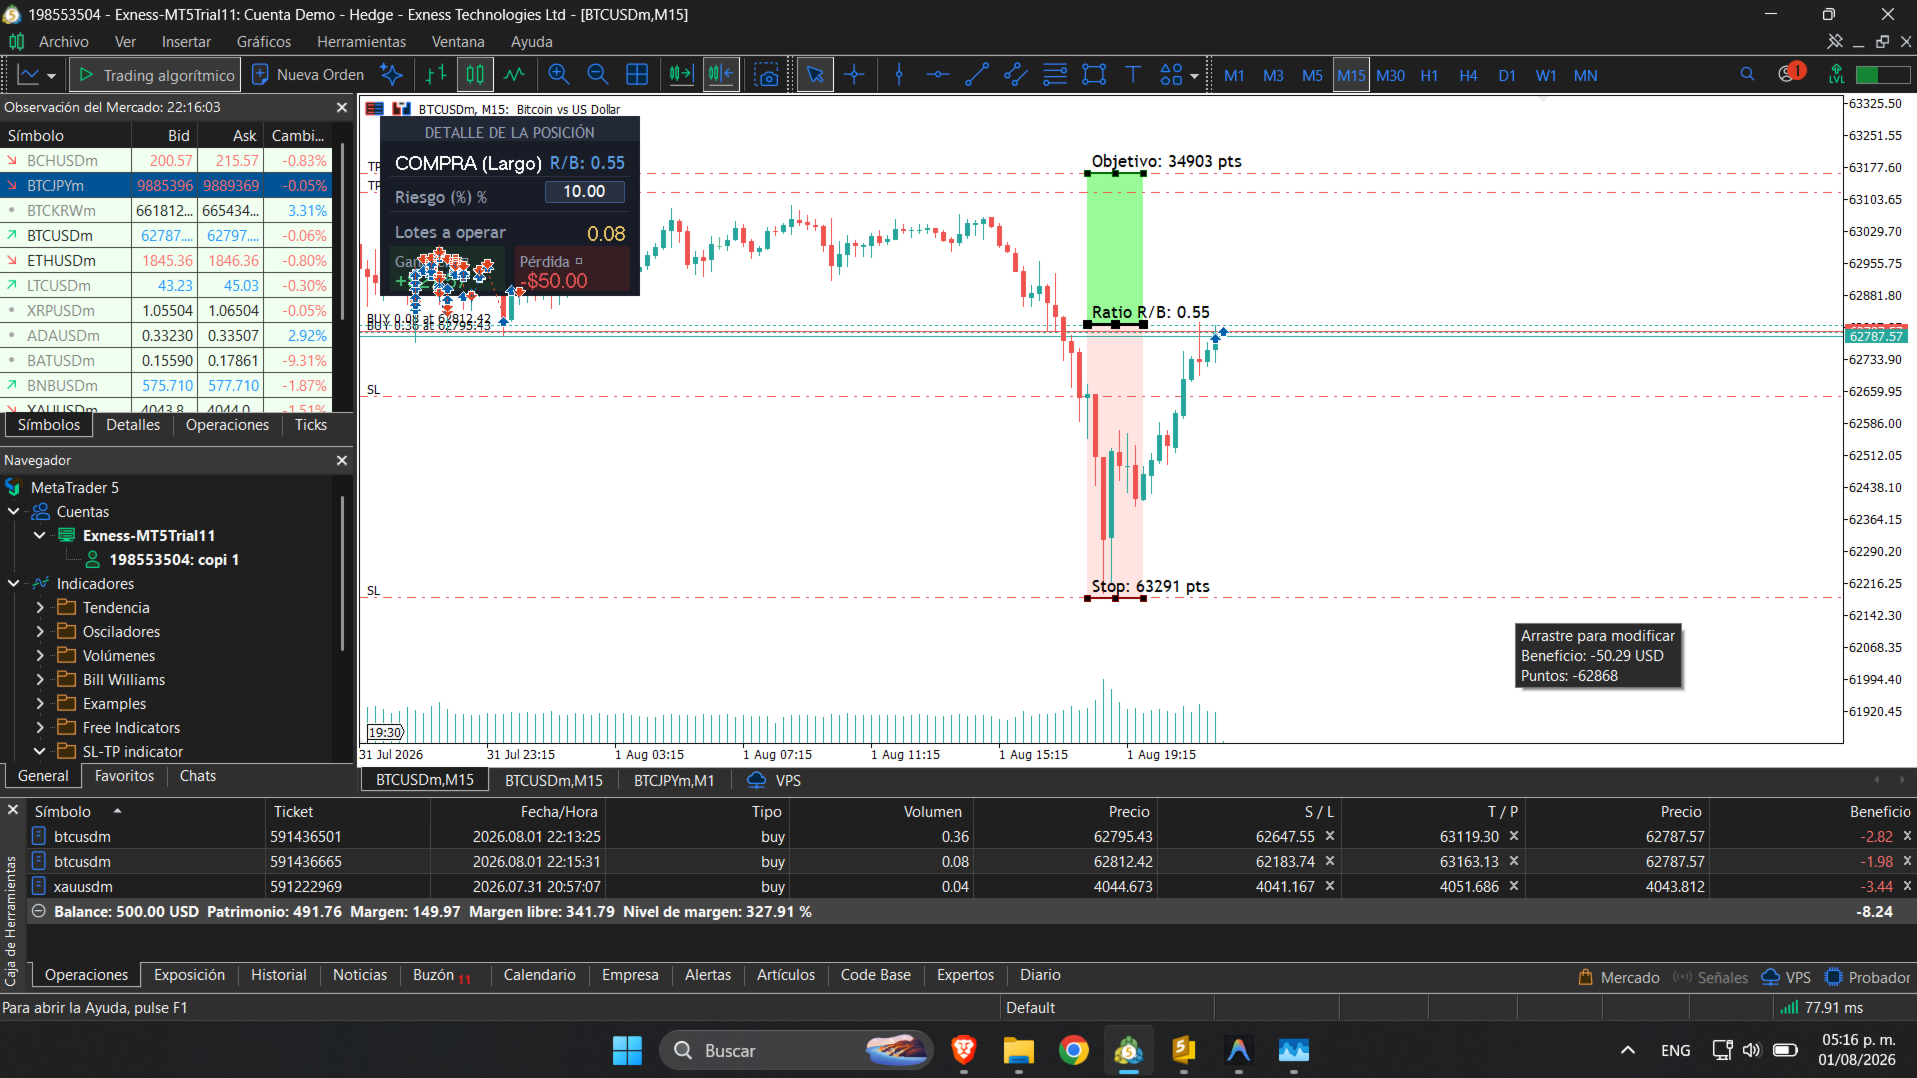Image resolution: width=1917 pixels, height=1078 pixels.
Task: Collapse the Exness-MT5Trial11 account node
Action: (x=40, y=536)
